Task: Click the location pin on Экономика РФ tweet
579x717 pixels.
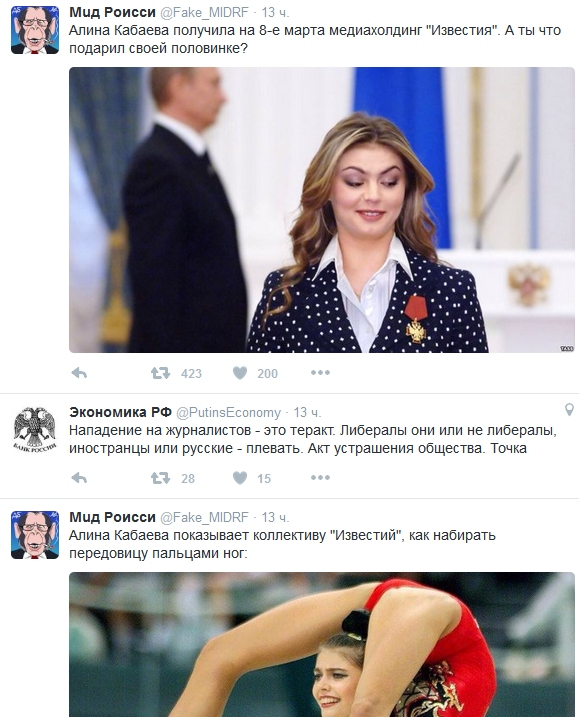Action: pos(569,409)
